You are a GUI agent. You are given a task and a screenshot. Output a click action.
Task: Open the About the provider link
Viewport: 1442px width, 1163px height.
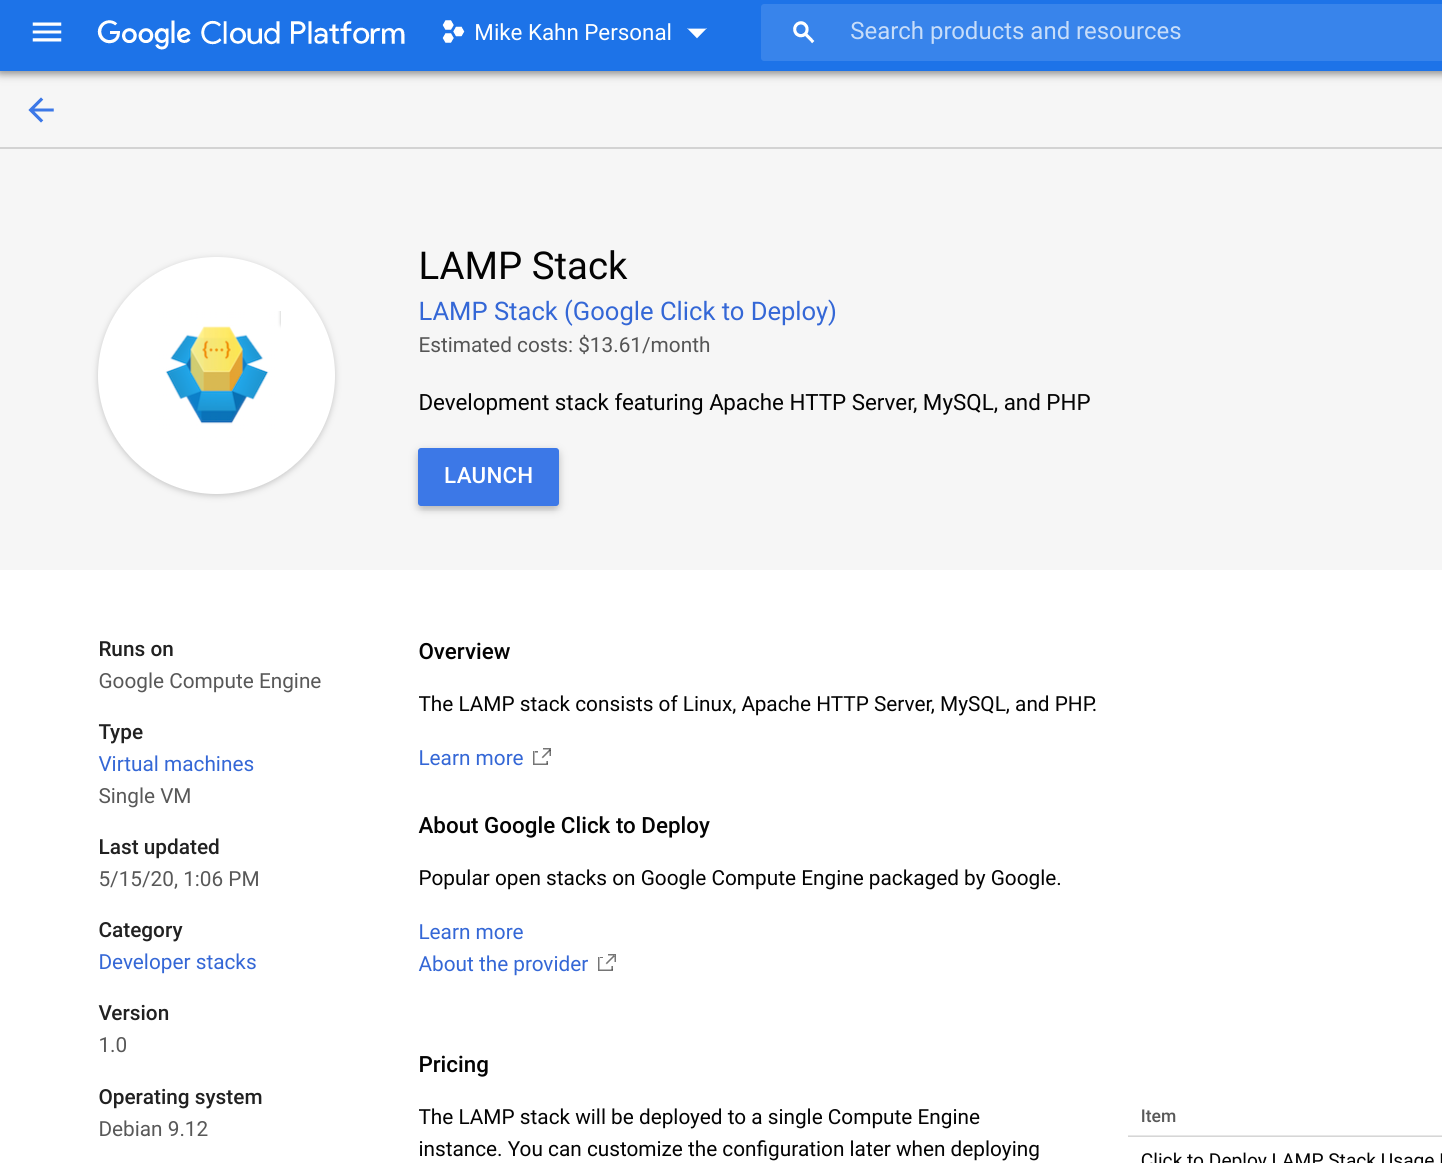(x=503, y=964)
